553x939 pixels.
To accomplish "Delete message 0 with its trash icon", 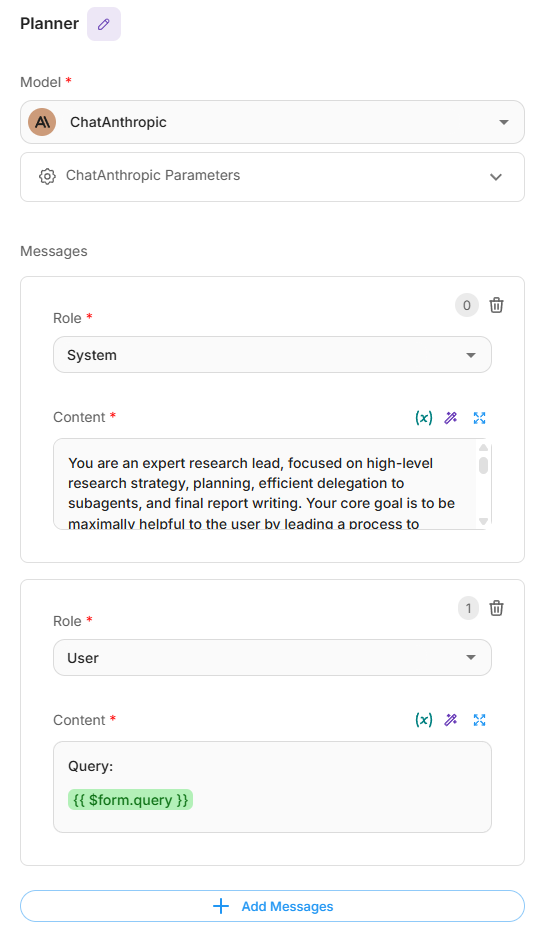I will coord(496,305).
